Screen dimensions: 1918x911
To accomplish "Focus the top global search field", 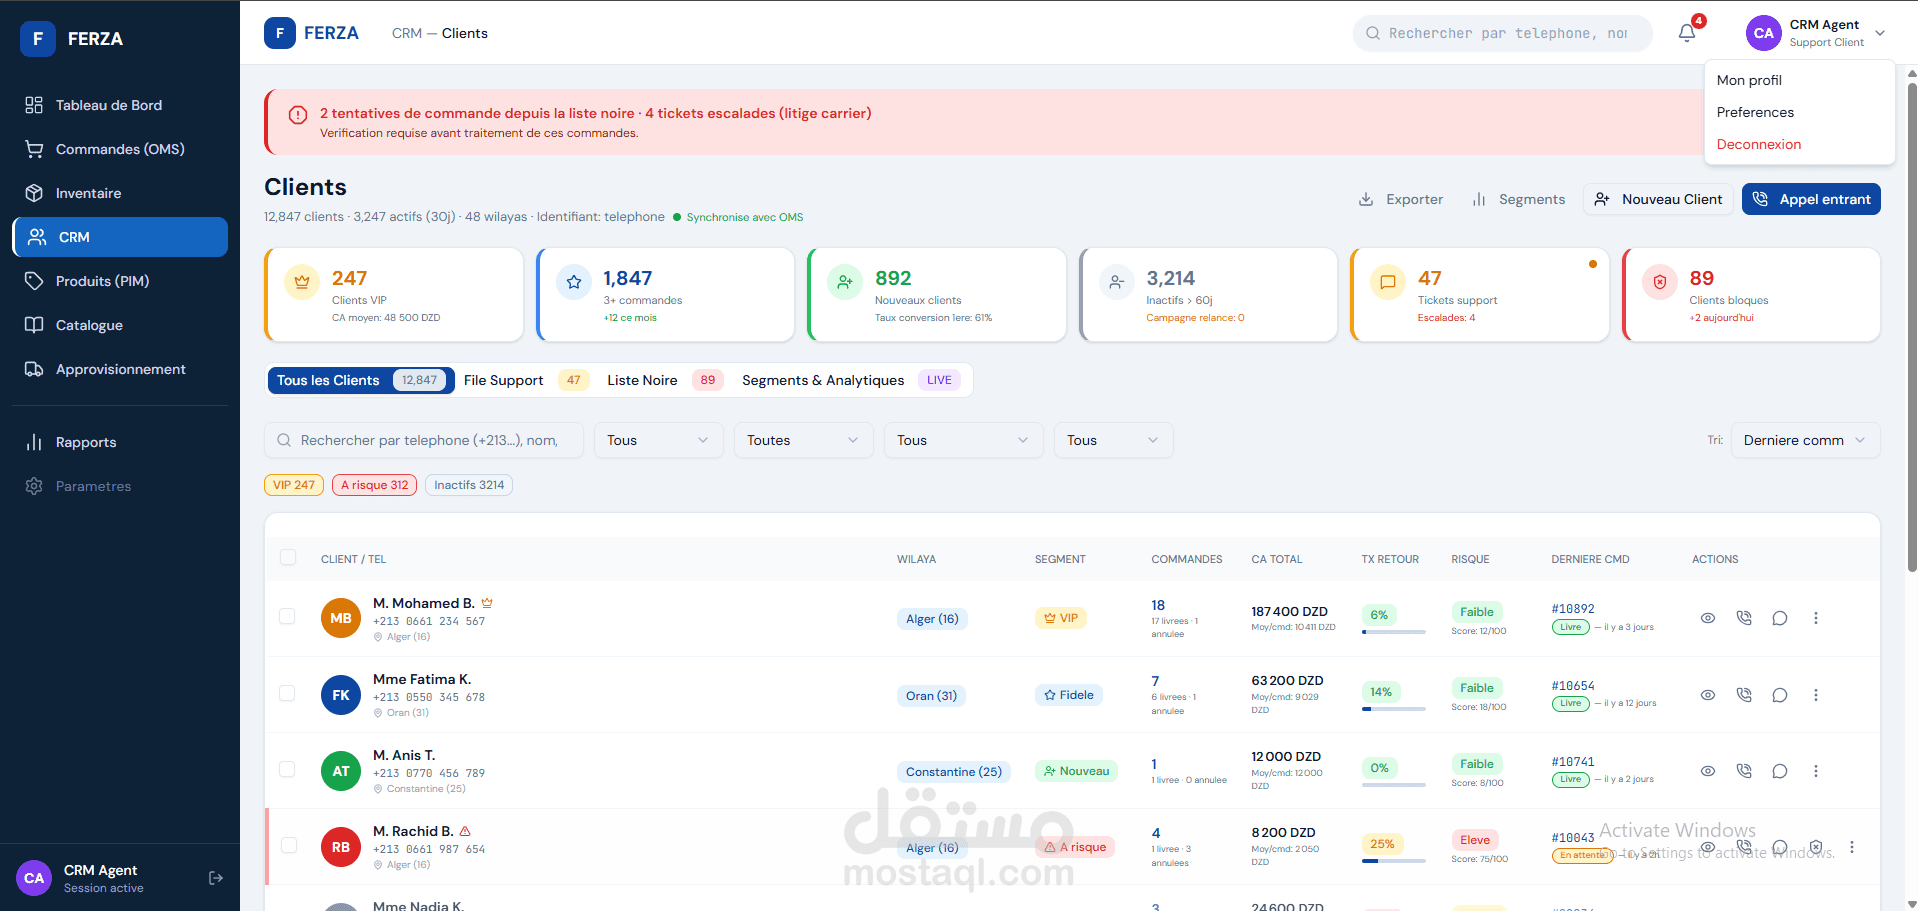I will coord(1503,33).
